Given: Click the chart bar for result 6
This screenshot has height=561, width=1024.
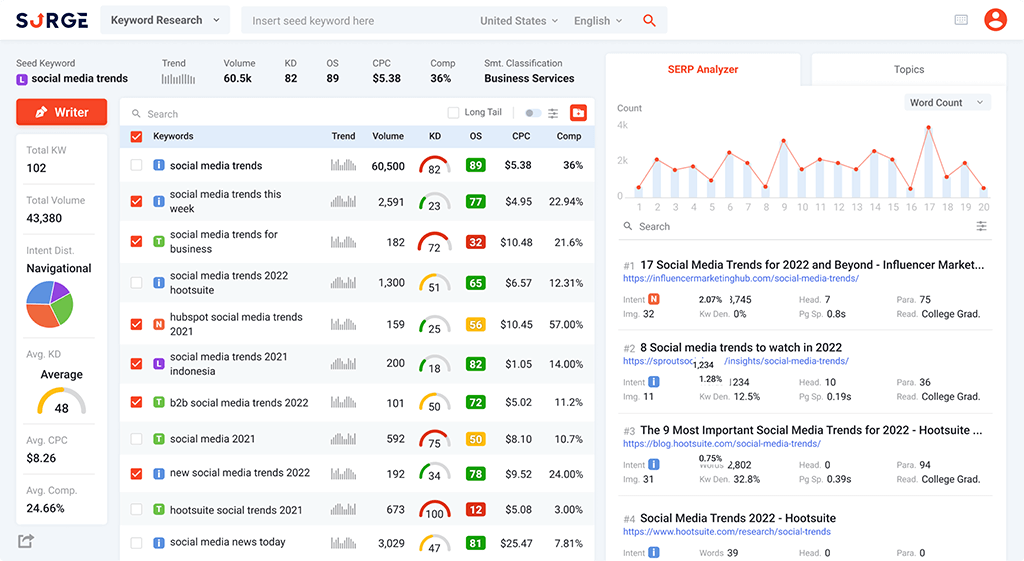Looking at the screenshot, I should [x=729, y=175].
